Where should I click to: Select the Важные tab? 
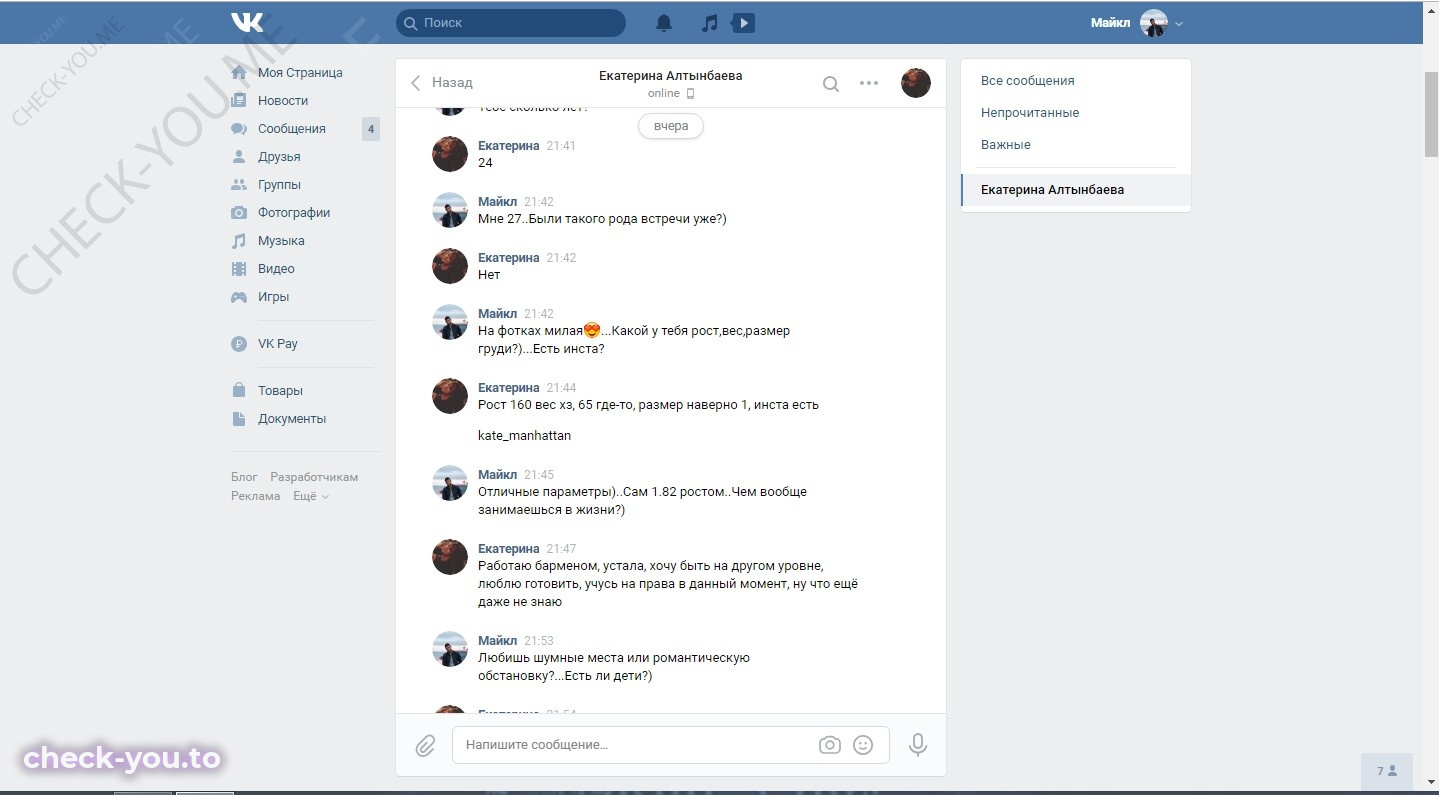click(1006, 145)
